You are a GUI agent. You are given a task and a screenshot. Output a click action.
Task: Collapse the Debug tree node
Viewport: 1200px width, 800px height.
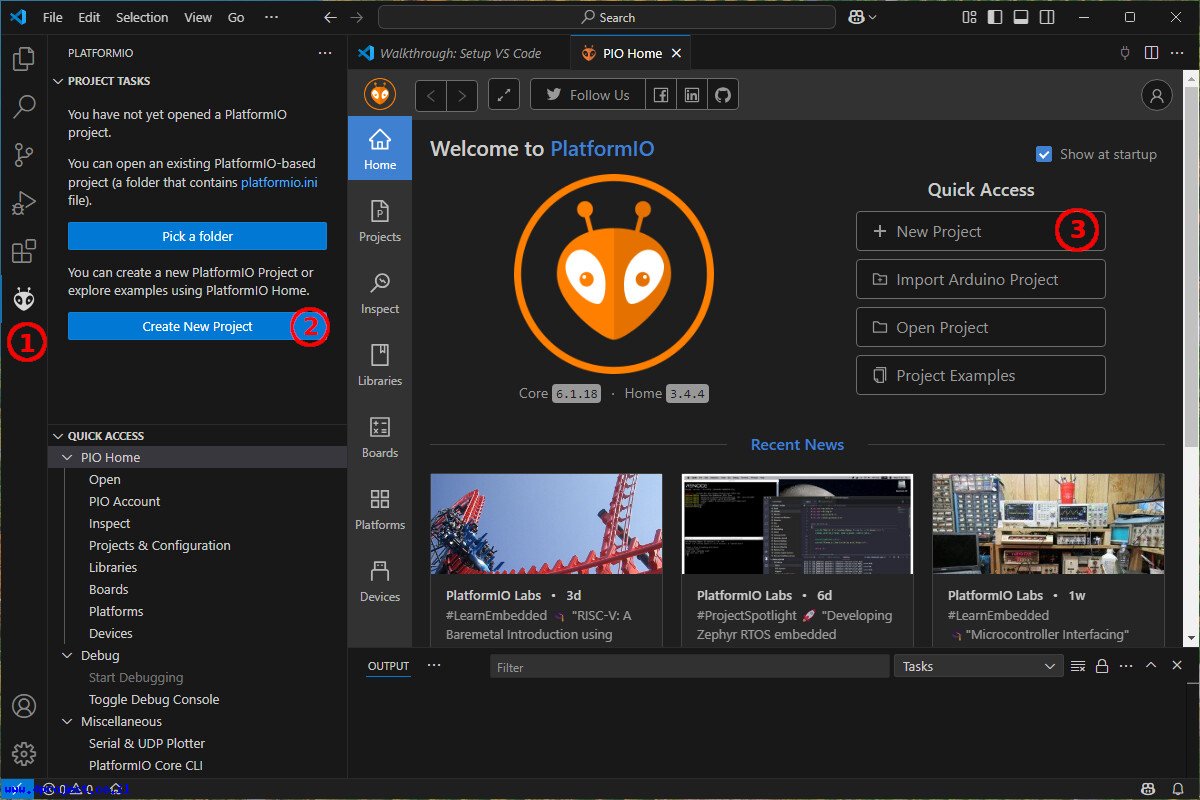coord(68,655)
